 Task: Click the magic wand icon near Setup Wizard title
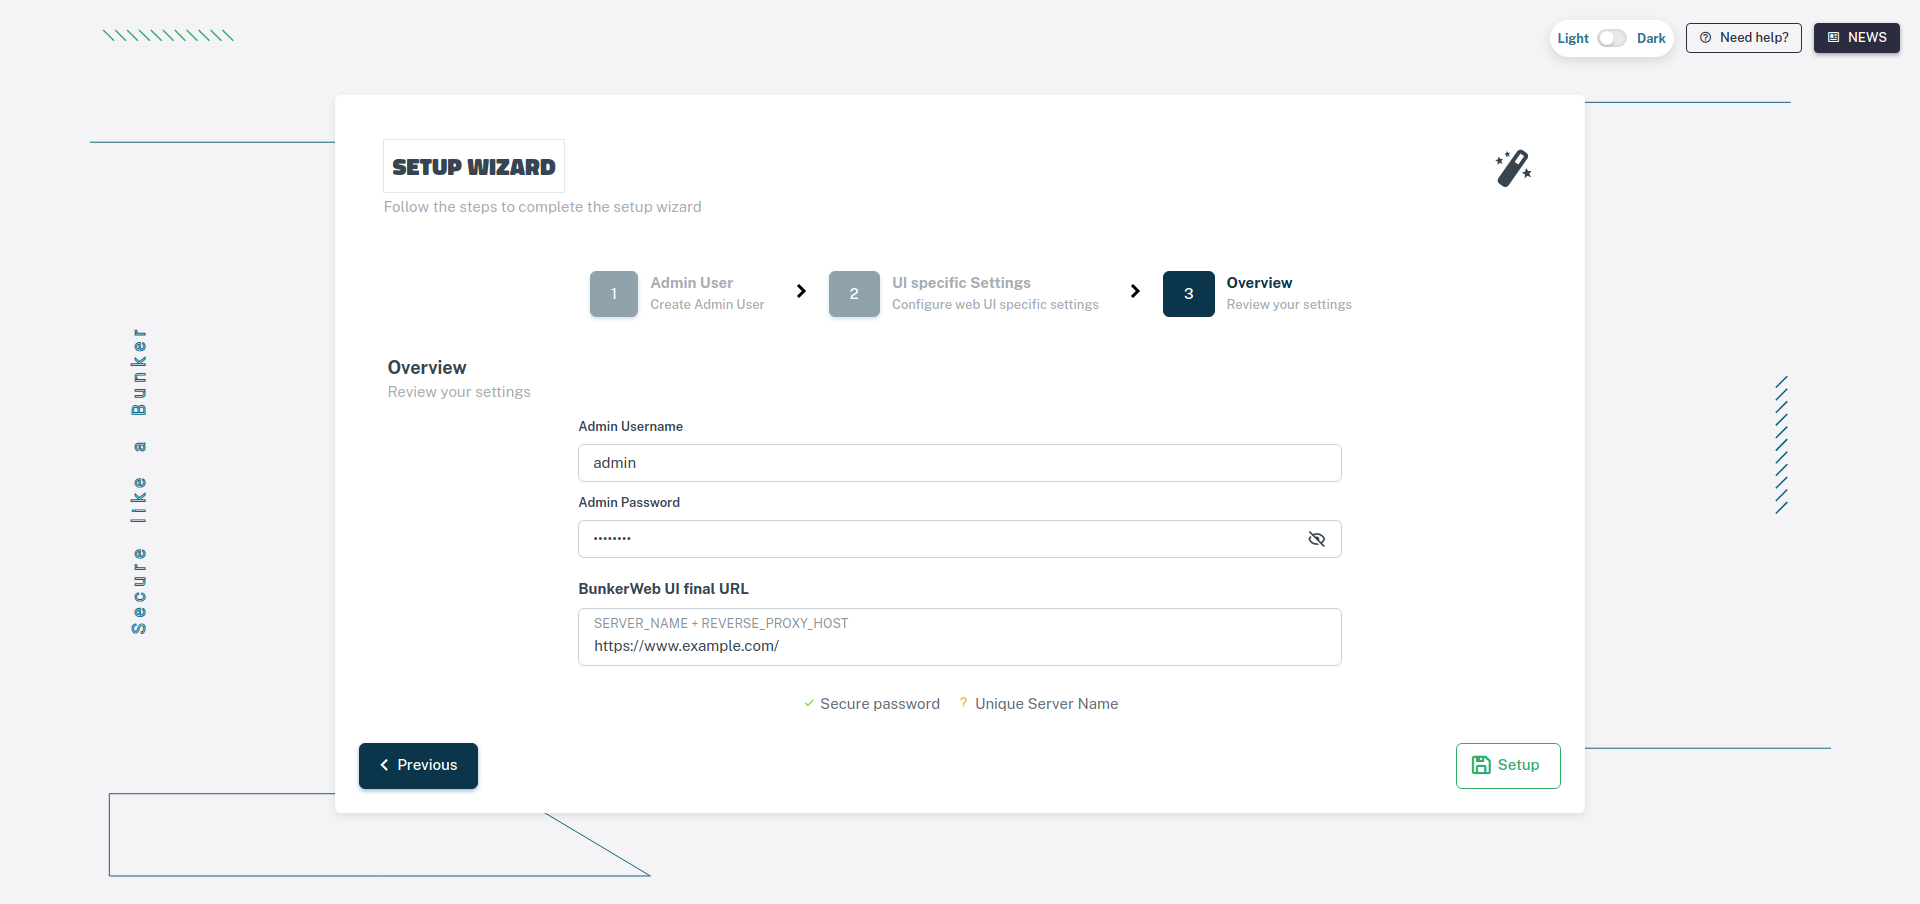coord(1512,167)
